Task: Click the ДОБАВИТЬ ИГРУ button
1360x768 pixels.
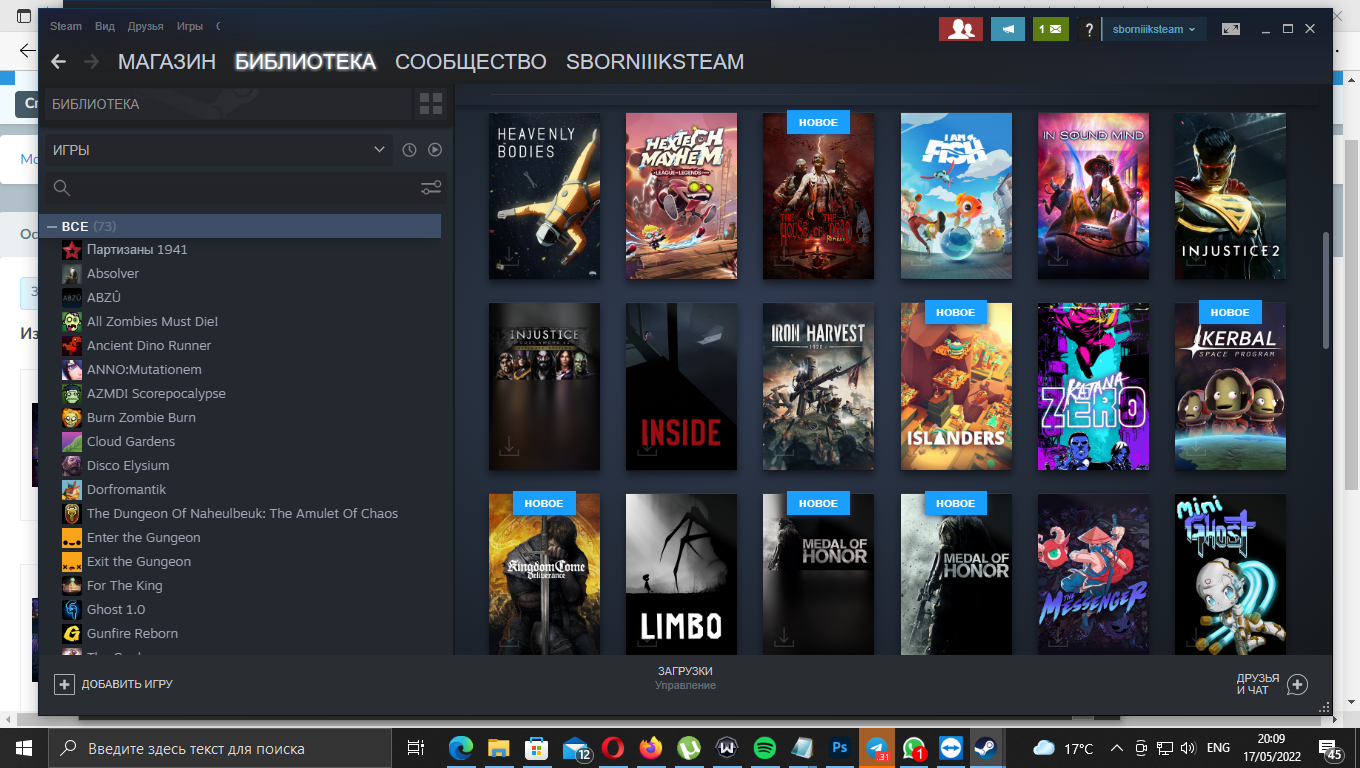Action: point(113,684)
